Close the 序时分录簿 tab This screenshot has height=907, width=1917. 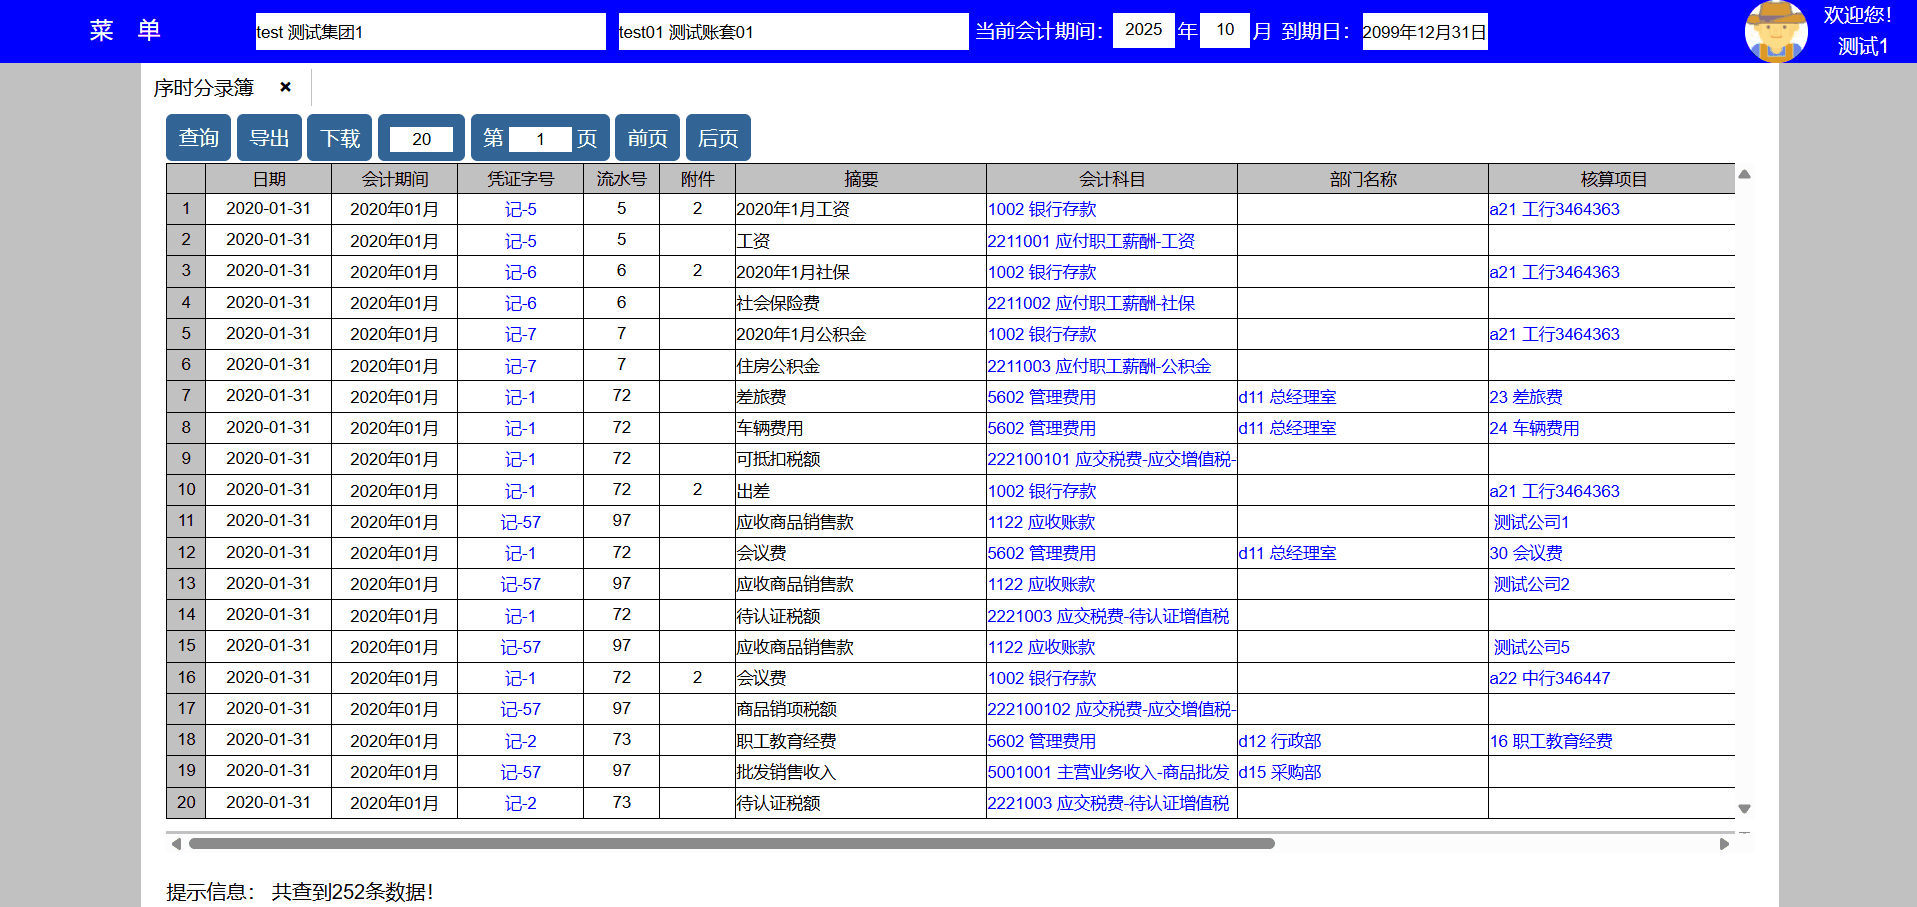click(285, 87)
